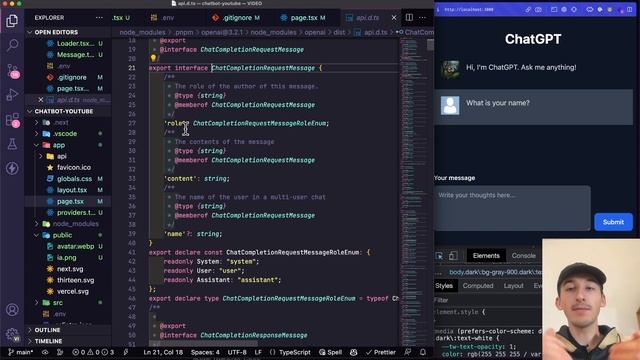
Task: Open editor more actions ellipsis
Action: pos(422,18)
